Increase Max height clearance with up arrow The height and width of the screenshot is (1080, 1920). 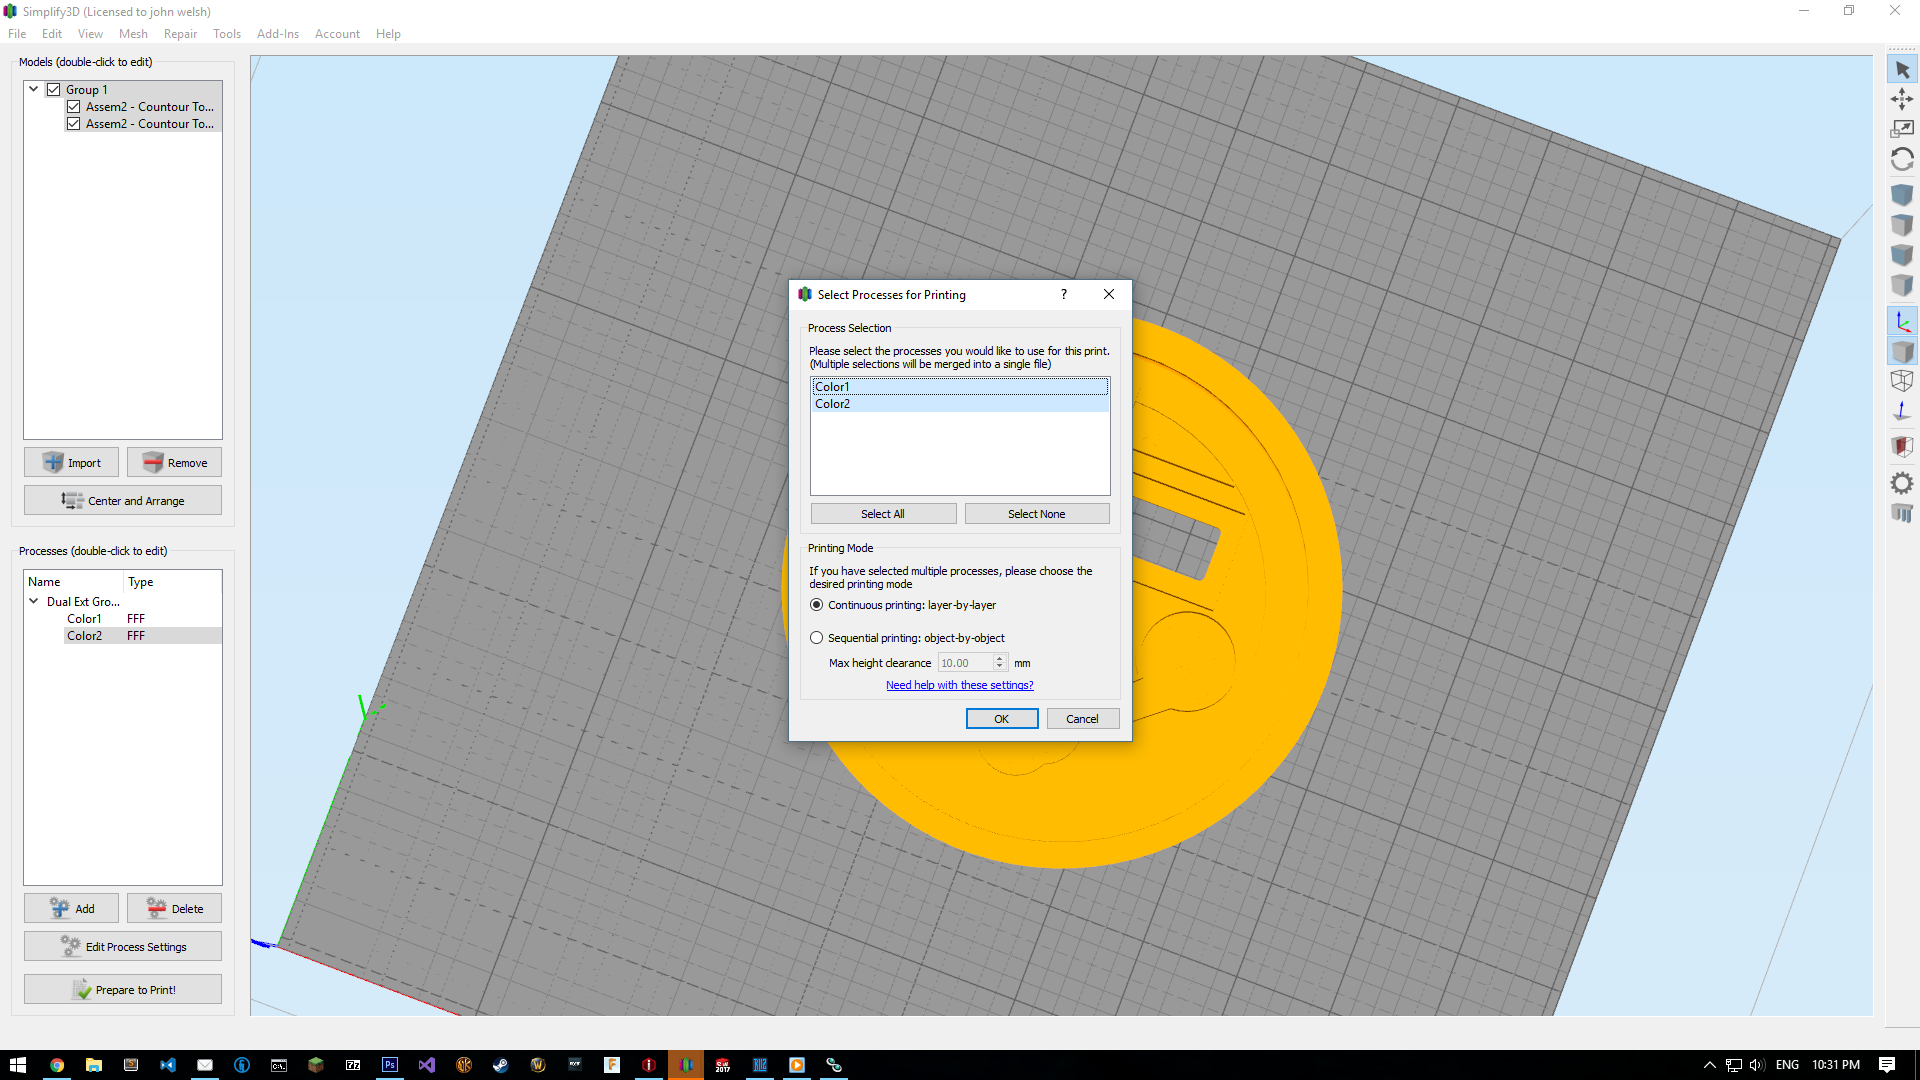coord(999,659)
